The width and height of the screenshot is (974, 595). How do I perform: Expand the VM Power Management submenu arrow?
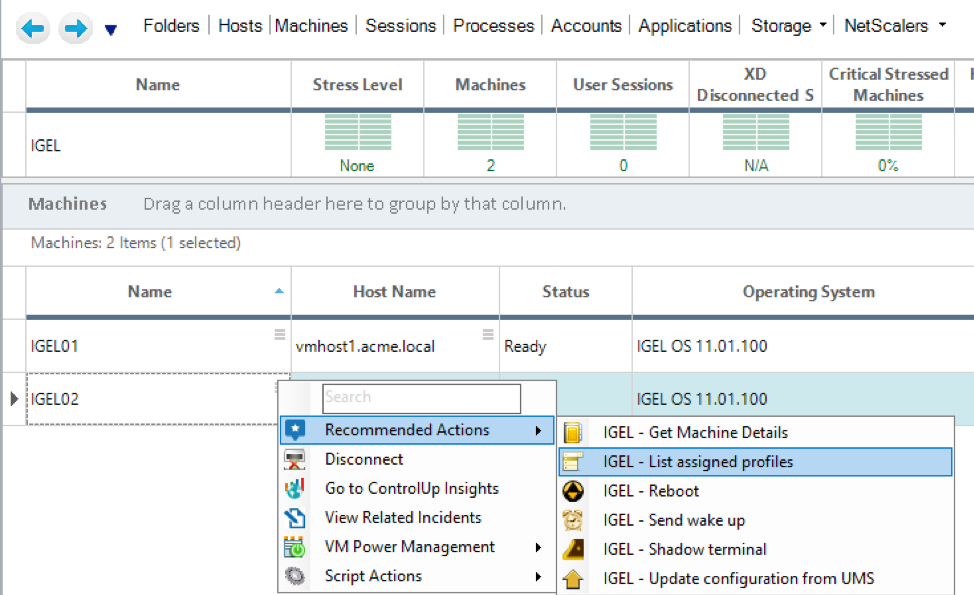[x=538, y=547]
